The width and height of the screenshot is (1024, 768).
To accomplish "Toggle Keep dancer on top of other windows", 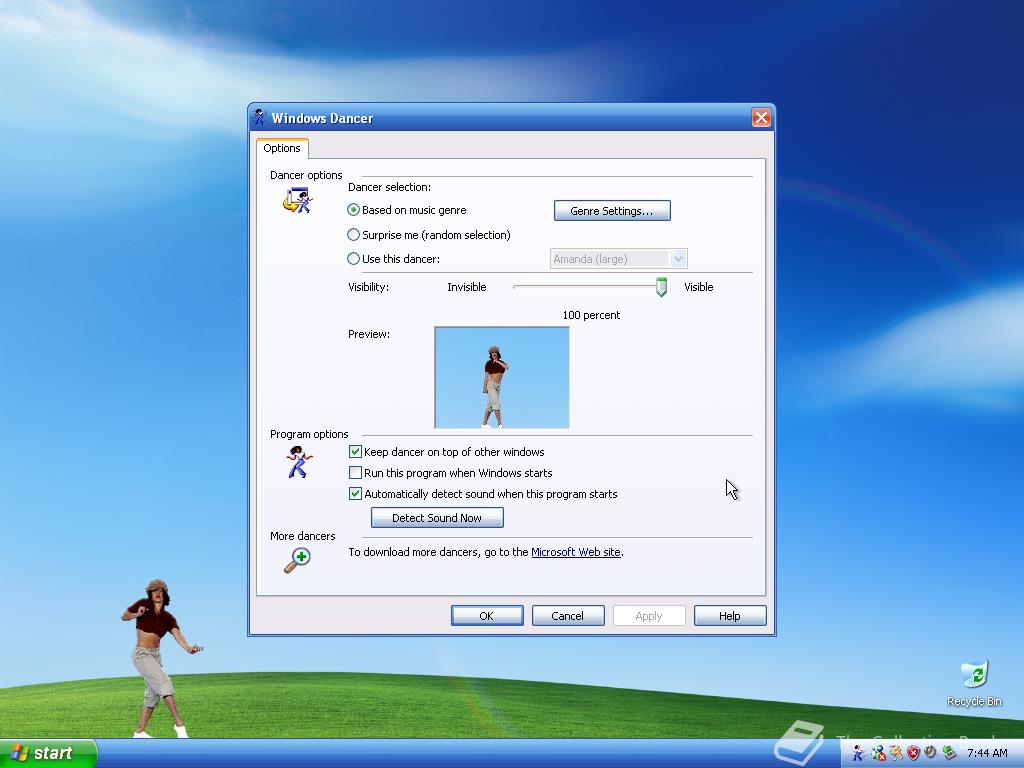I will 355,452.
